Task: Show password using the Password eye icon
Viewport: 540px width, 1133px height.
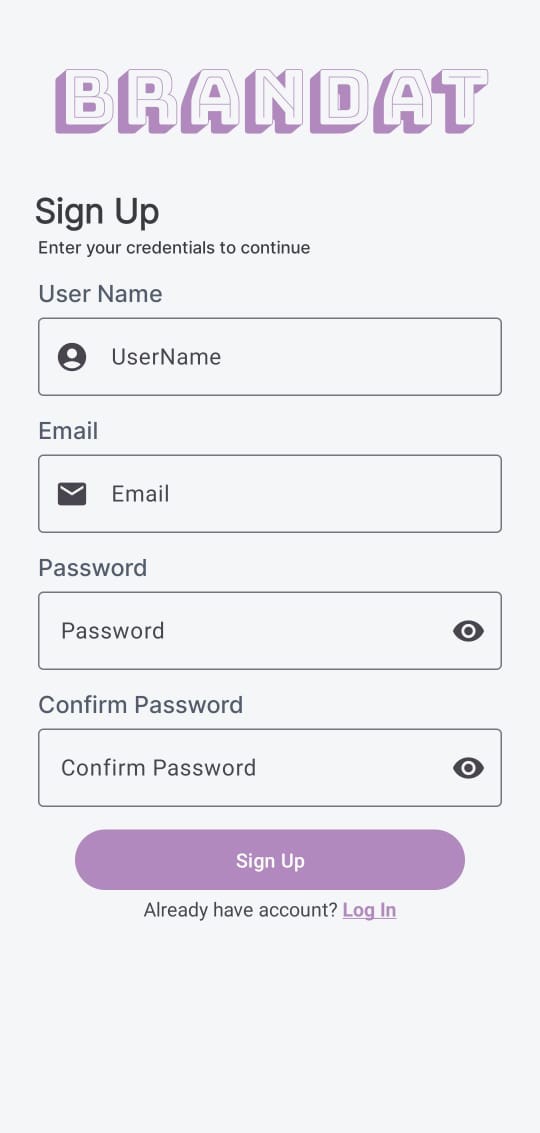Action: point(468,631)
